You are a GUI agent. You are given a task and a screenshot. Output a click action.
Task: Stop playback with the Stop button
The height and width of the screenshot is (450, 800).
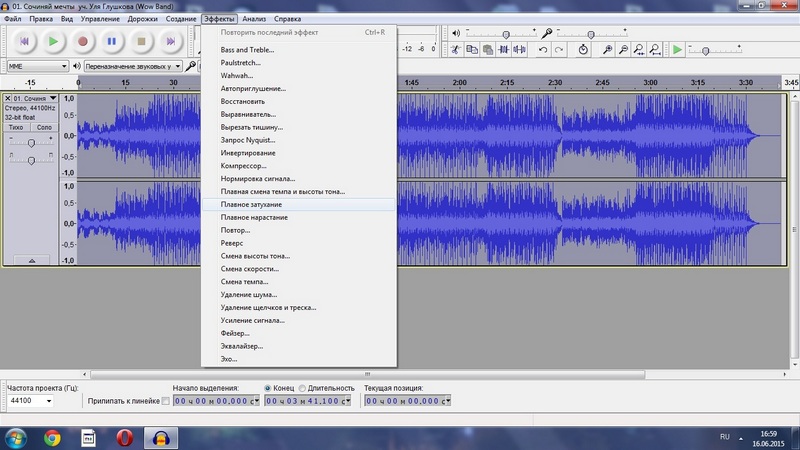tap(141, 41)
